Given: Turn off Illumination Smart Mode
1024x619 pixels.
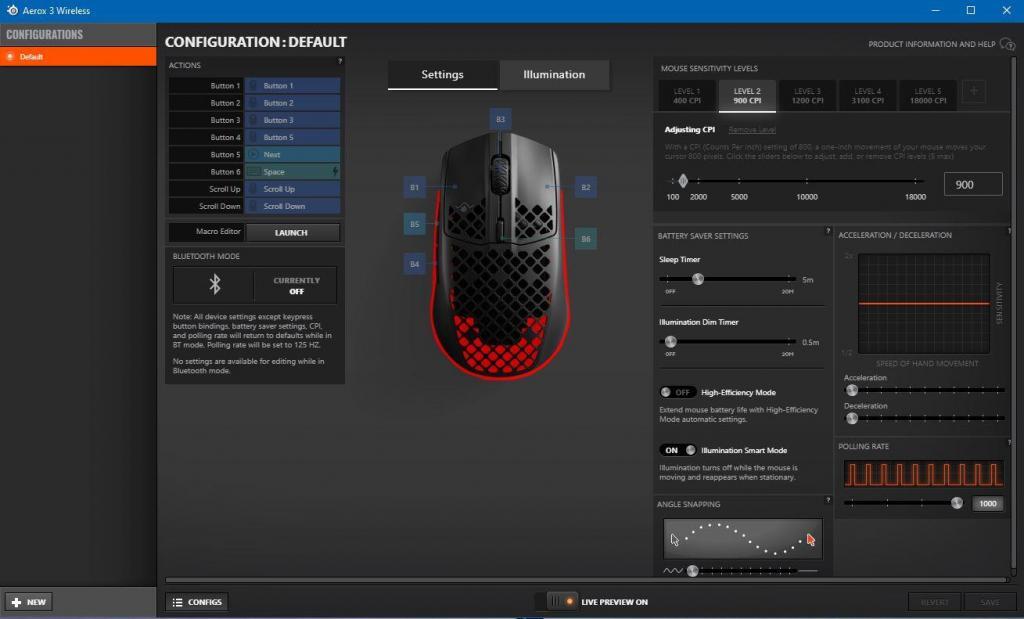Looking at the screenshot, I should pyautogui.click(x=678, y=450).
